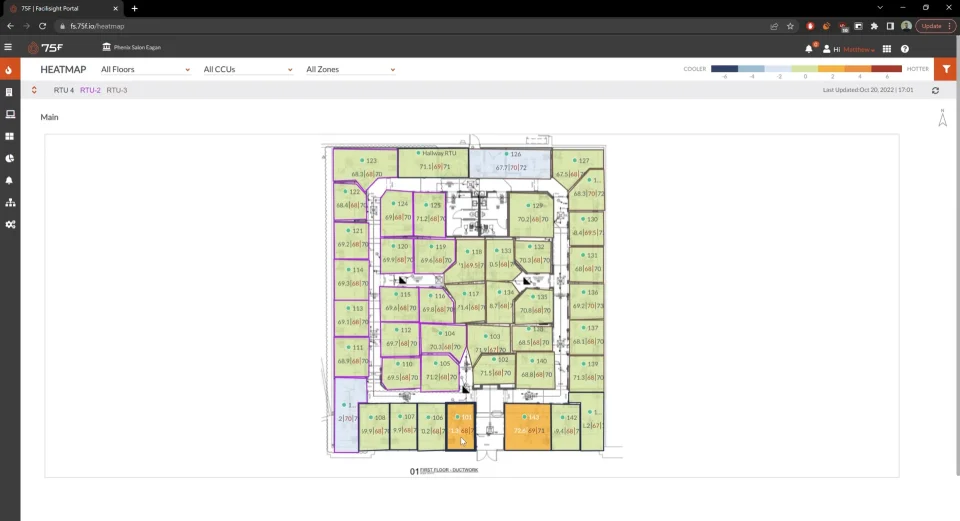The image size is (960, 521).
Task: Select the RTU-2 tab
Action: [x=90, y=90]
